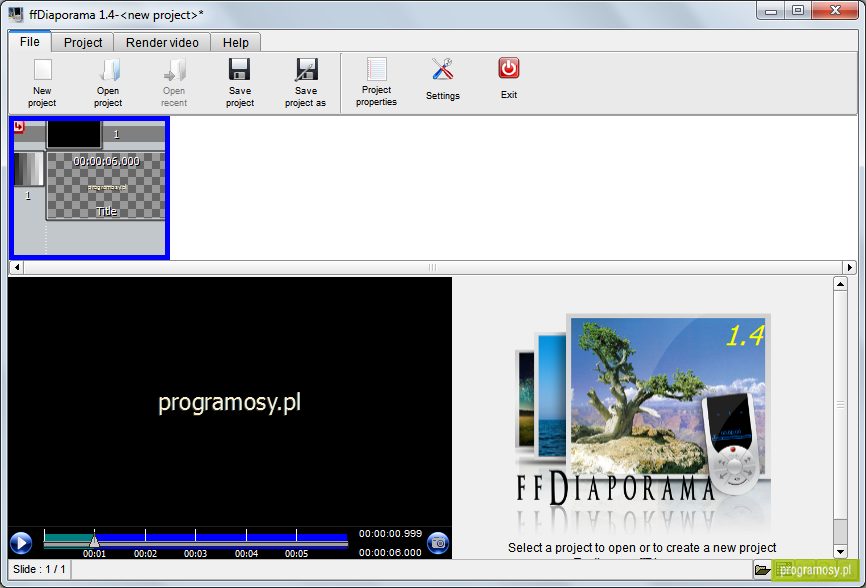Click the 'Slide : 1 / 1' status text
This screenshot has width=866, height=588.
(39, 569)
